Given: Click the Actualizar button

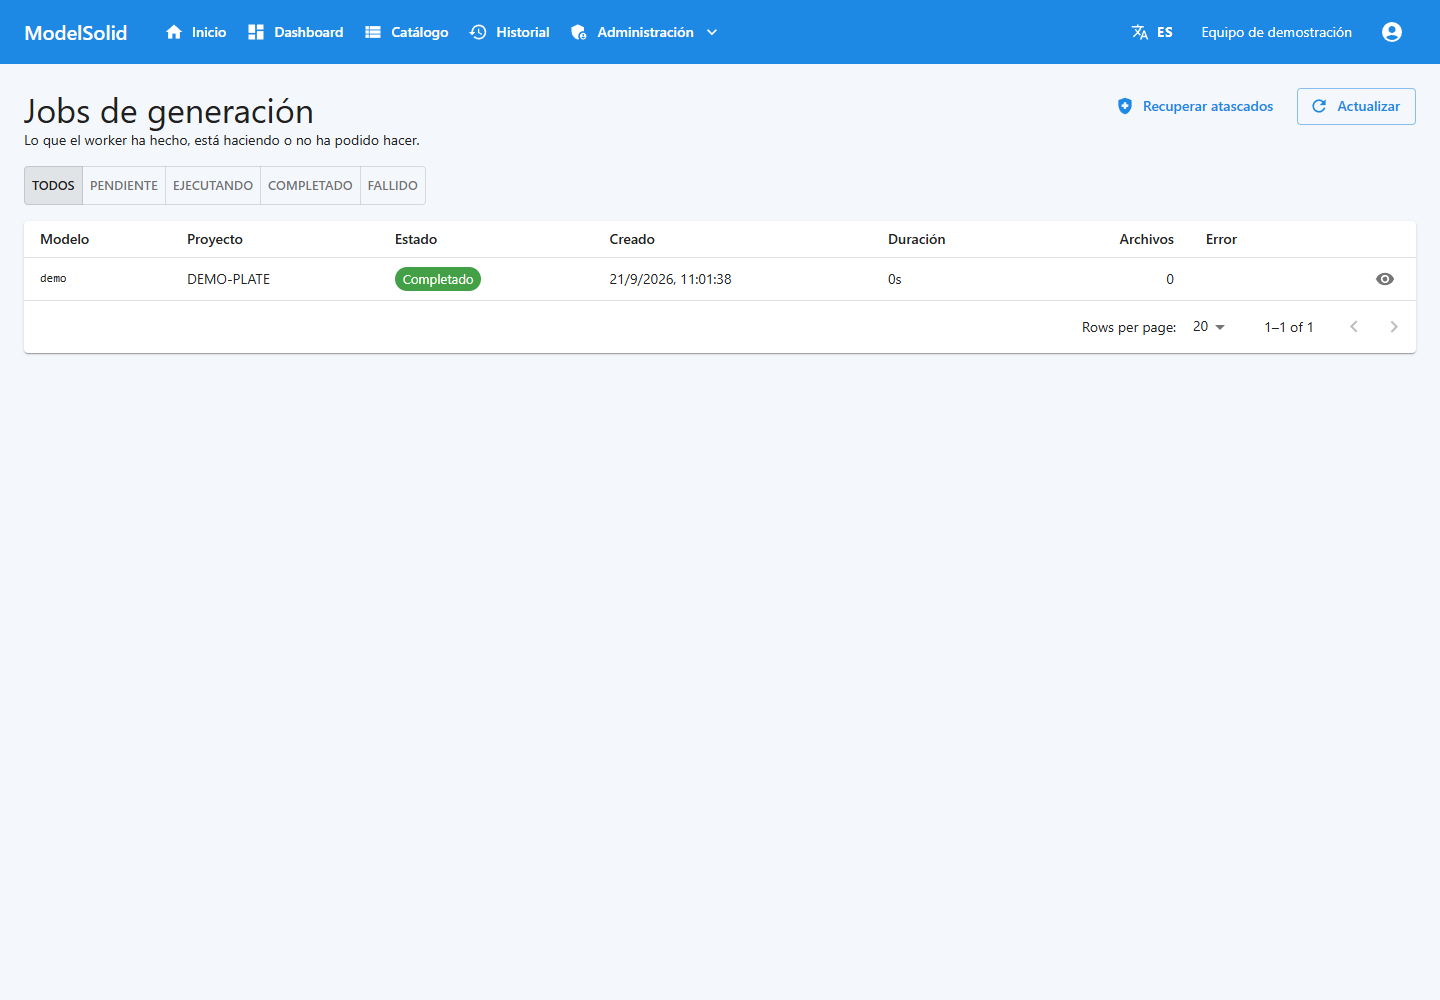Looking at the screenshot, I should tap(1356, 106).
